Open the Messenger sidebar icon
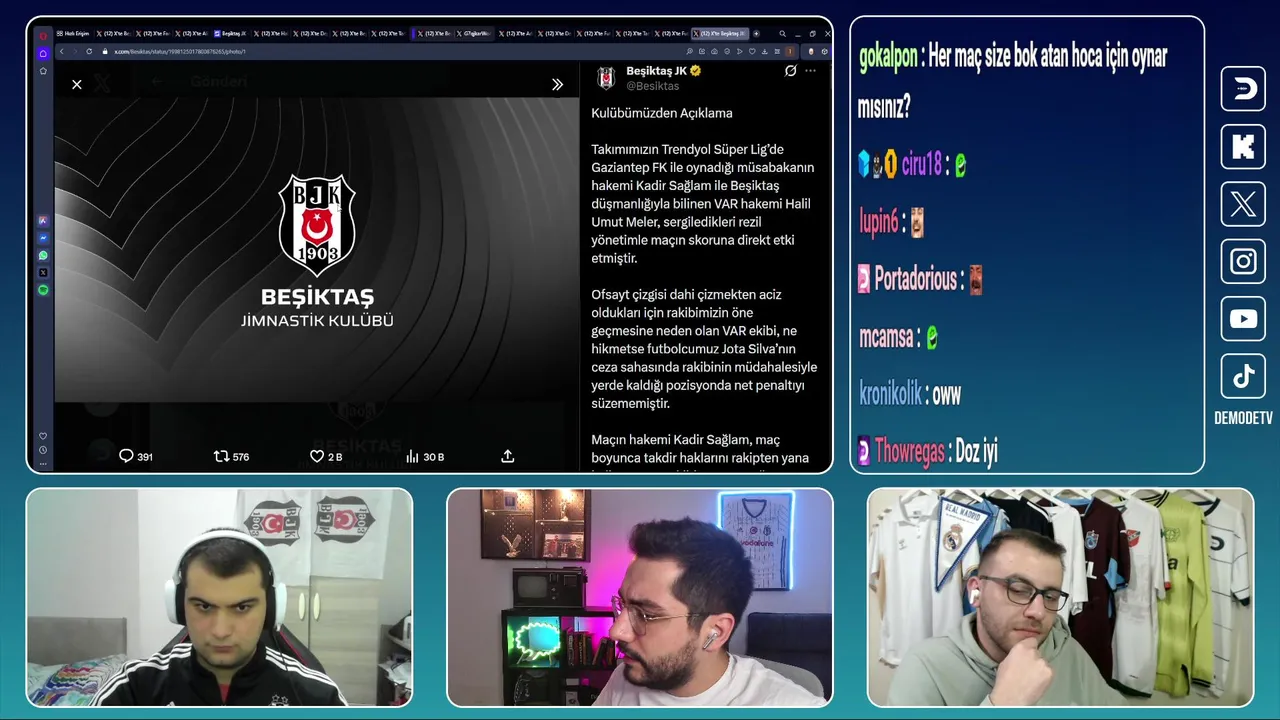Image resolution: width=1280 pixels, height=720 pixels. click(43, 238)
